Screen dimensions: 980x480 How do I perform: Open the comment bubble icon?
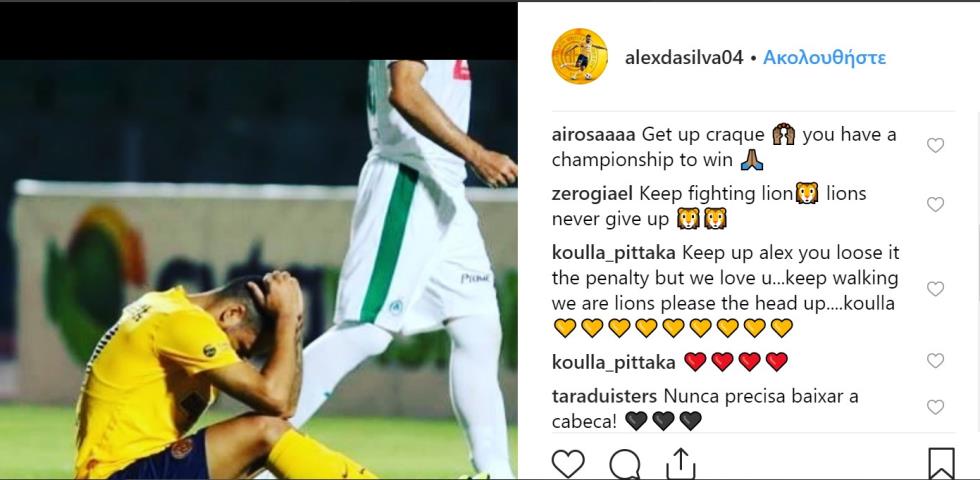pos(624,465)
